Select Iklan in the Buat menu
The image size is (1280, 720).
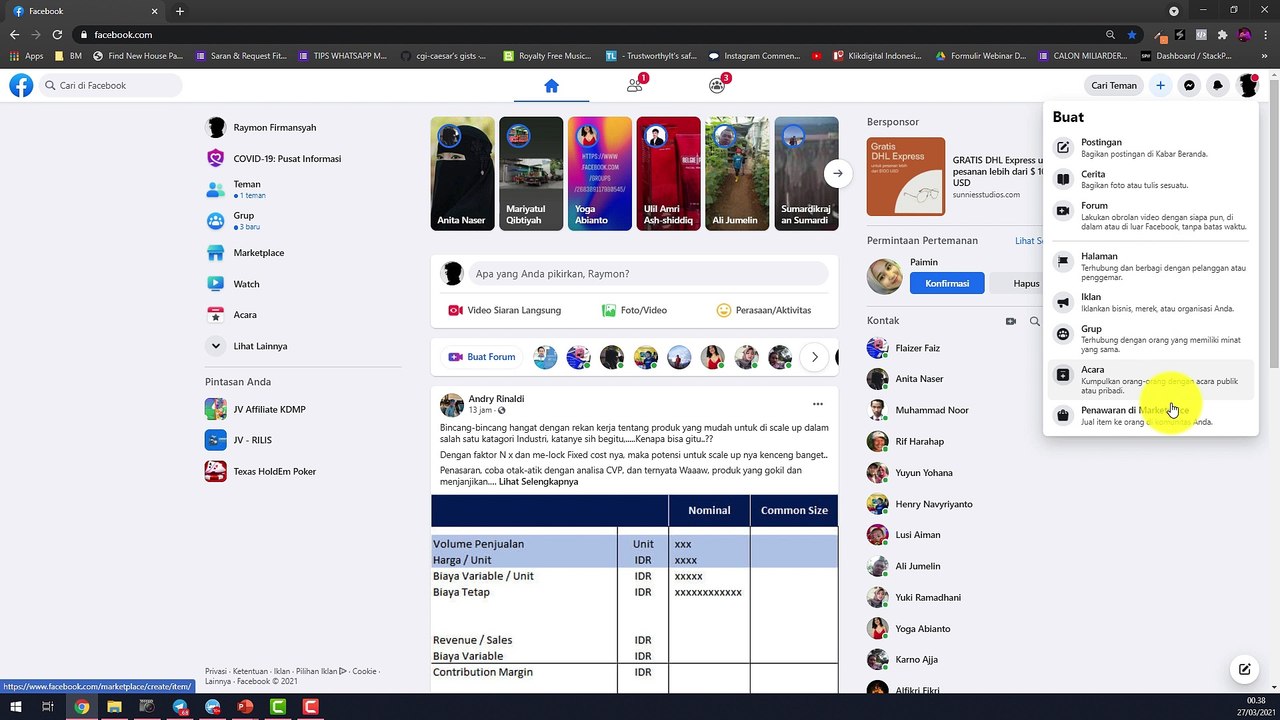pyautogui.click(x=1150, y=302)
